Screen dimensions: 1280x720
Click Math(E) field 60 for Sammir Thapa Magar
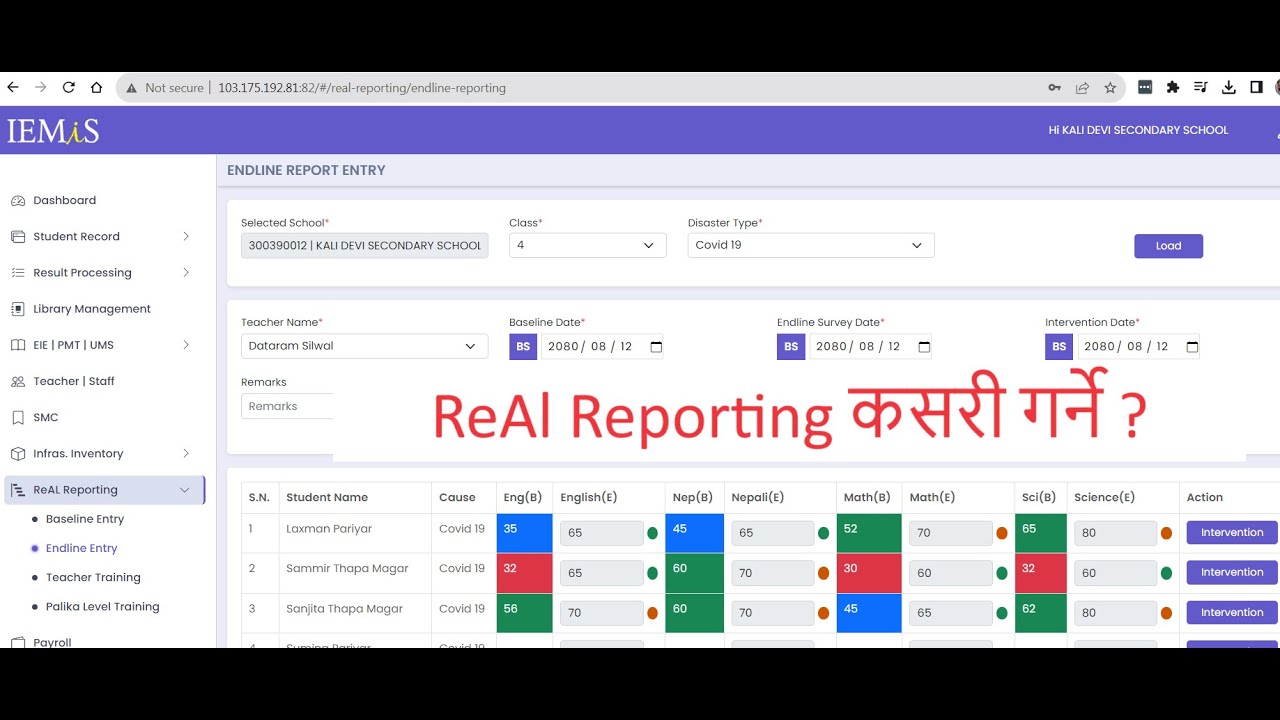950,573
